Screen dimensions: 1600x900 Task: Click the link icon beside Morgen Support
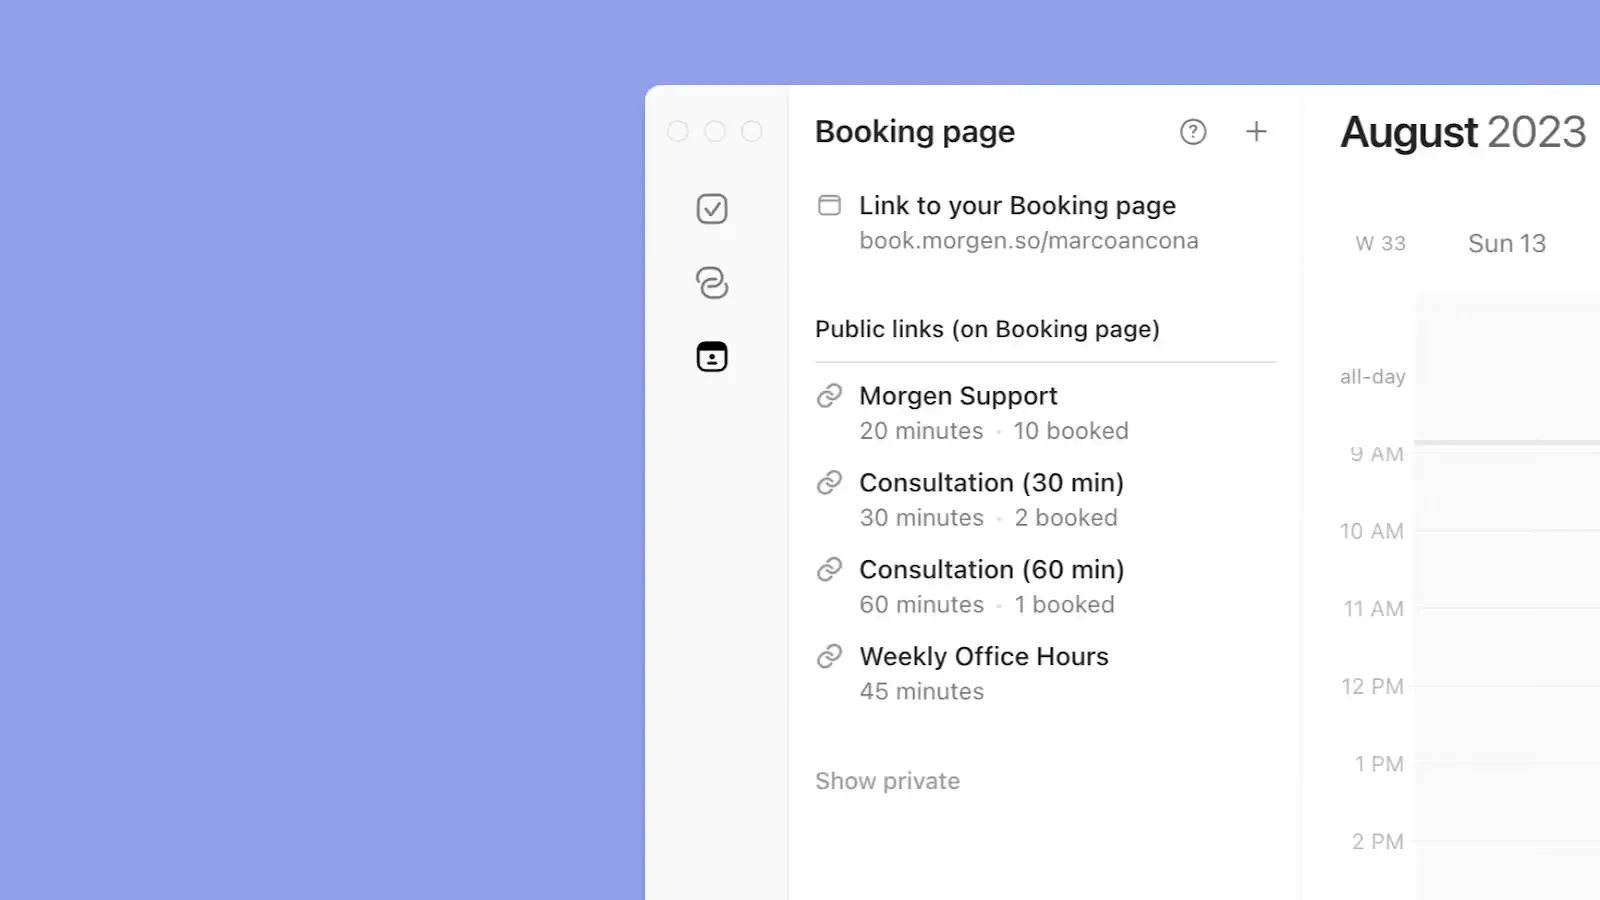[x=829, y=395]
